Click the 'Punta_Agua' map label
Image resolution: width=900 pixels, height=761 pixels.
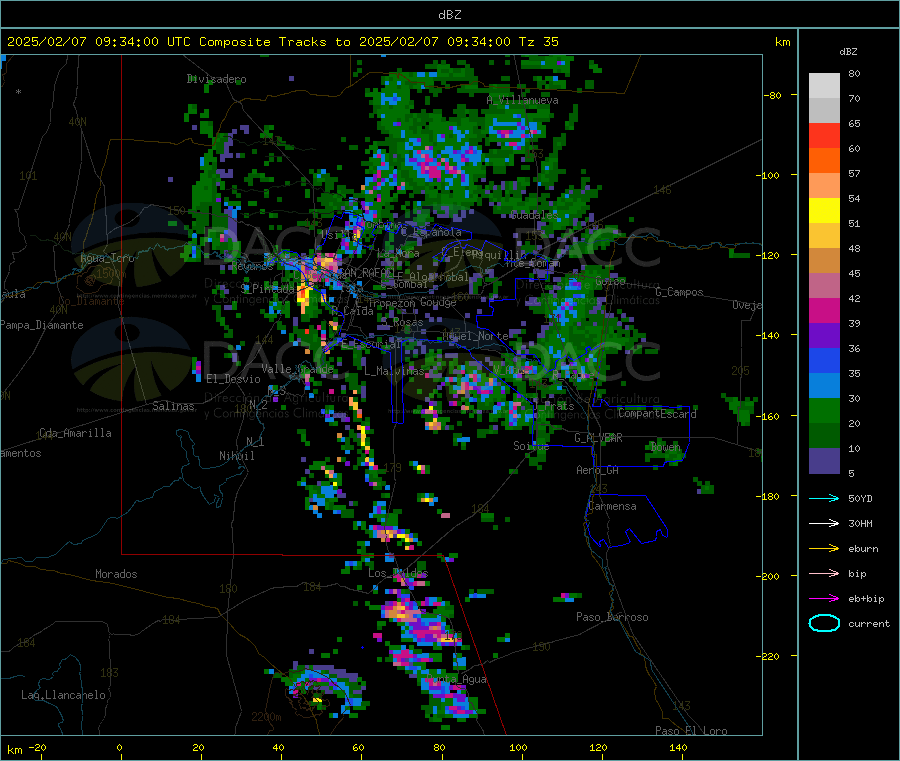click(456, 679)
